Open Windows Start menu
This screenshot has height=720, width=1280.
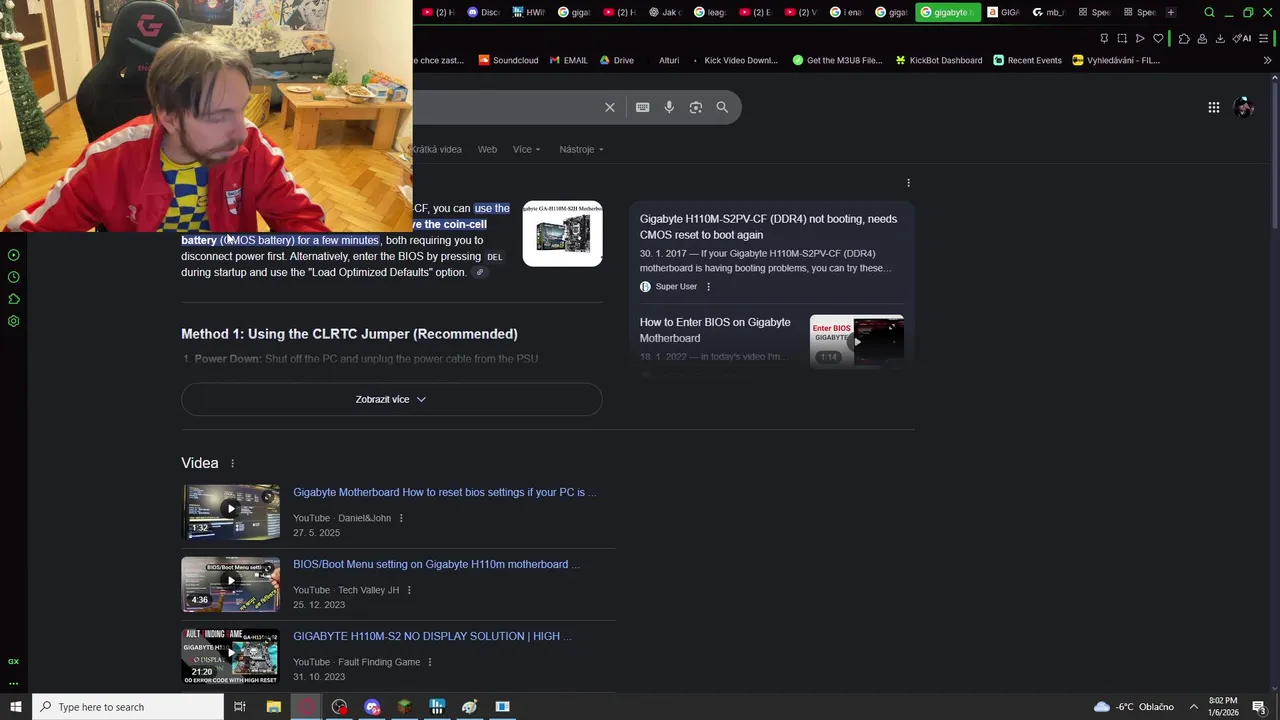16,707
